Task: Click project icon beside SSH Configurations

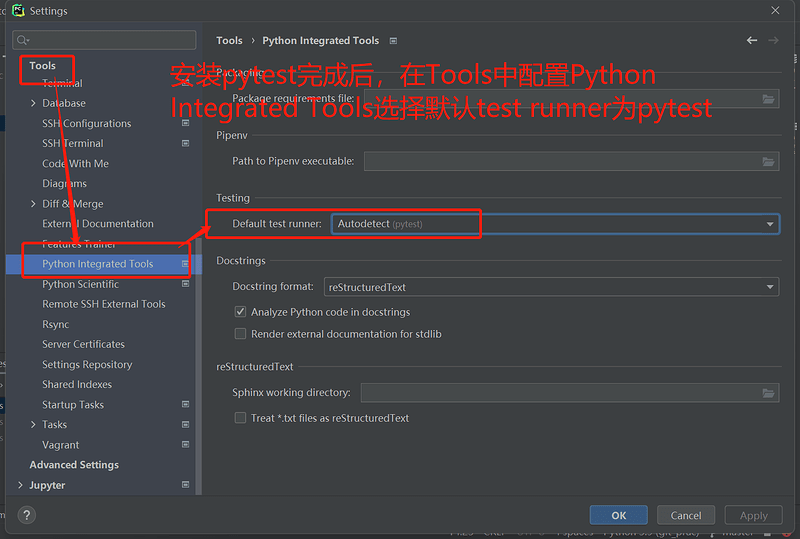Action: click(186, 123)
